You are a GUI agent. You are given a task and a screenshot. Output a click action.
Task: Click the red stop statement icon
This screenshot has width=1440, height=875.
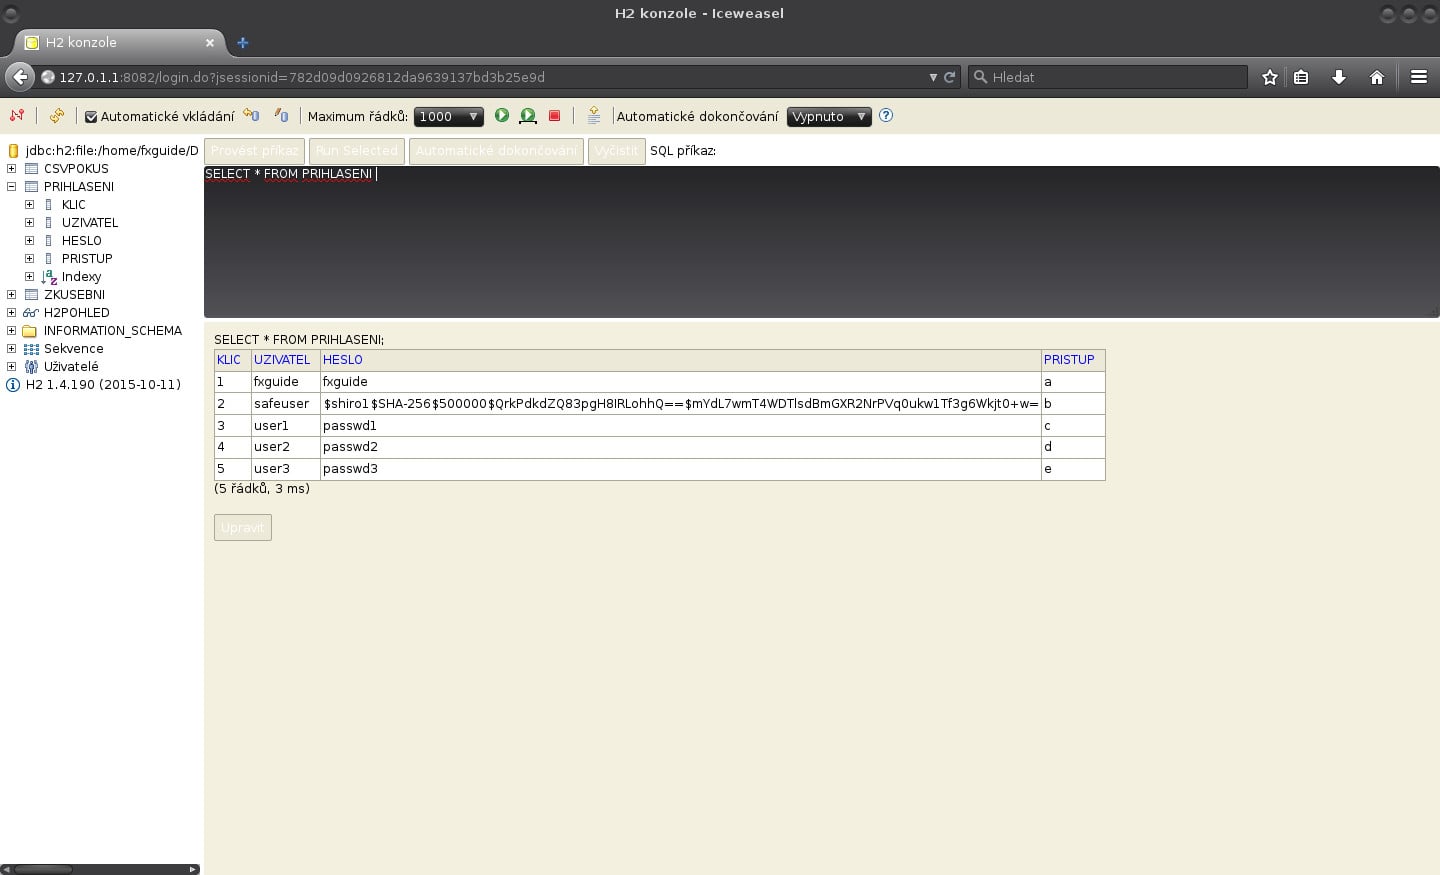coord(554,116)
